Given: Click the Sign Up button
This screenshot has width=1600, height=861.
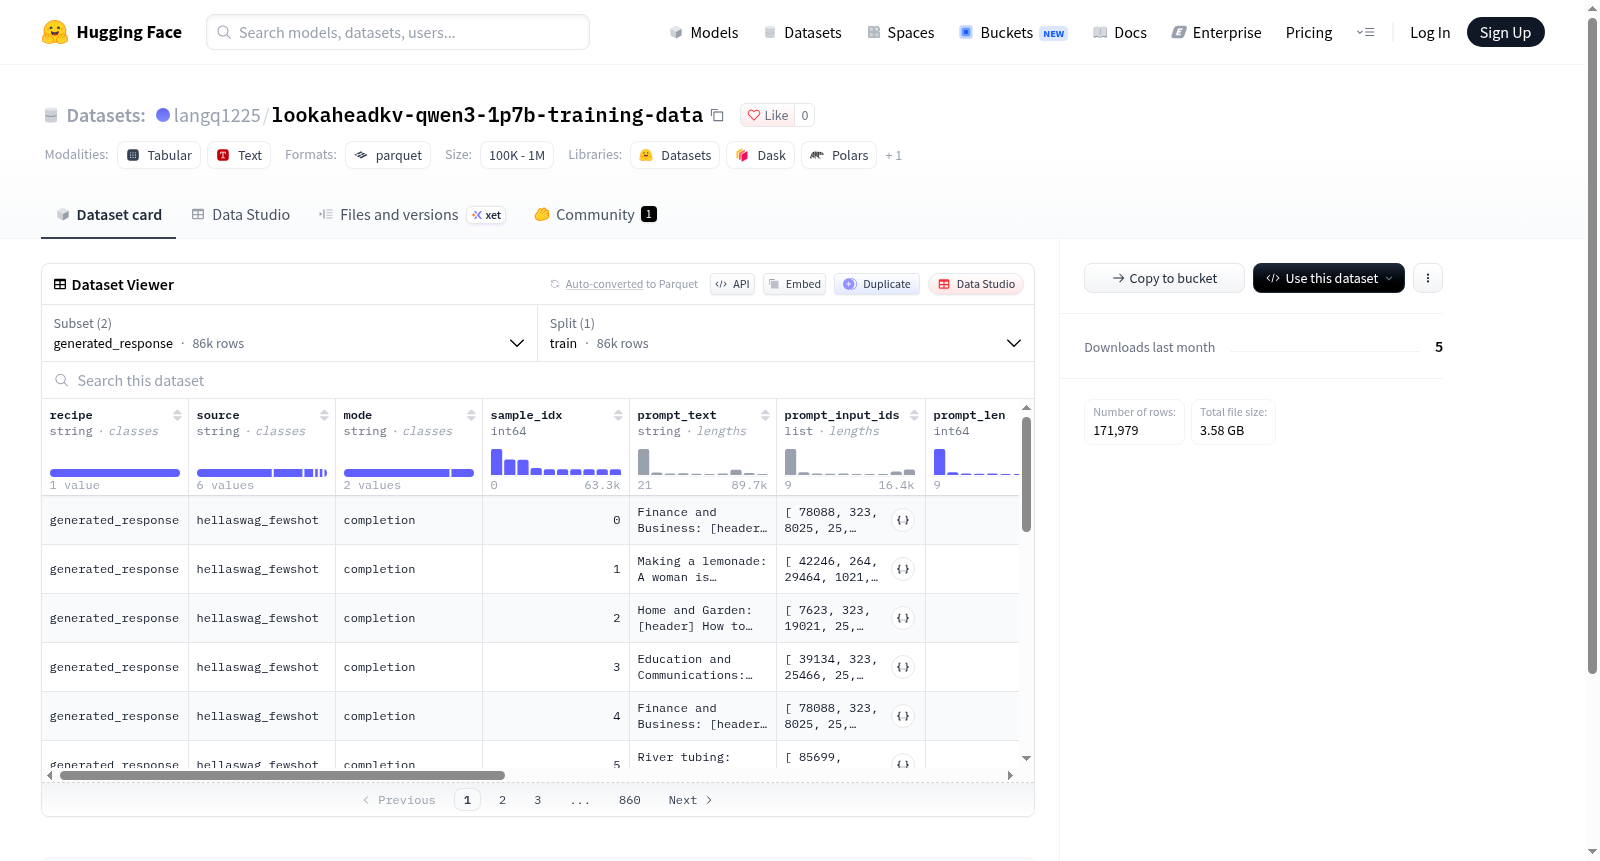Looking at the screenshot, I should click(1505, 32).
